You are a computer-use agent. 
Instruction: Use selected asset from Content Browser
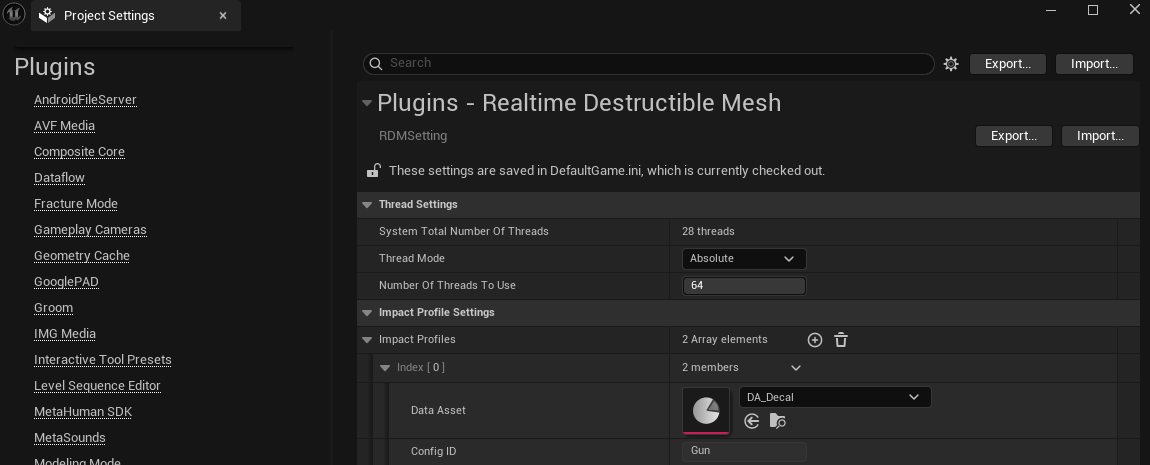coord(752,422)
